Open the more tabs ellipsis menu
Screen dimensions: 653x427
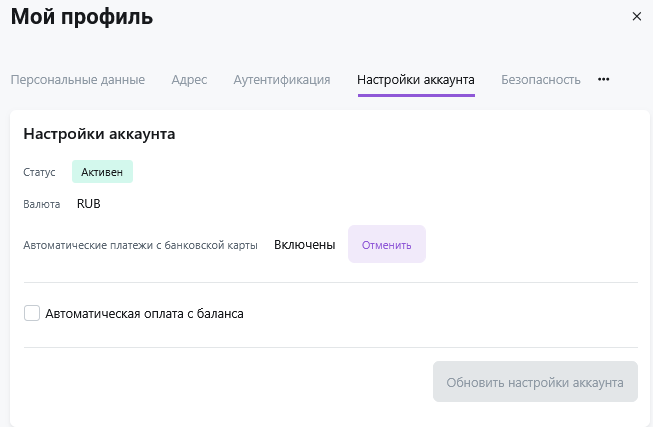[603, 80]
